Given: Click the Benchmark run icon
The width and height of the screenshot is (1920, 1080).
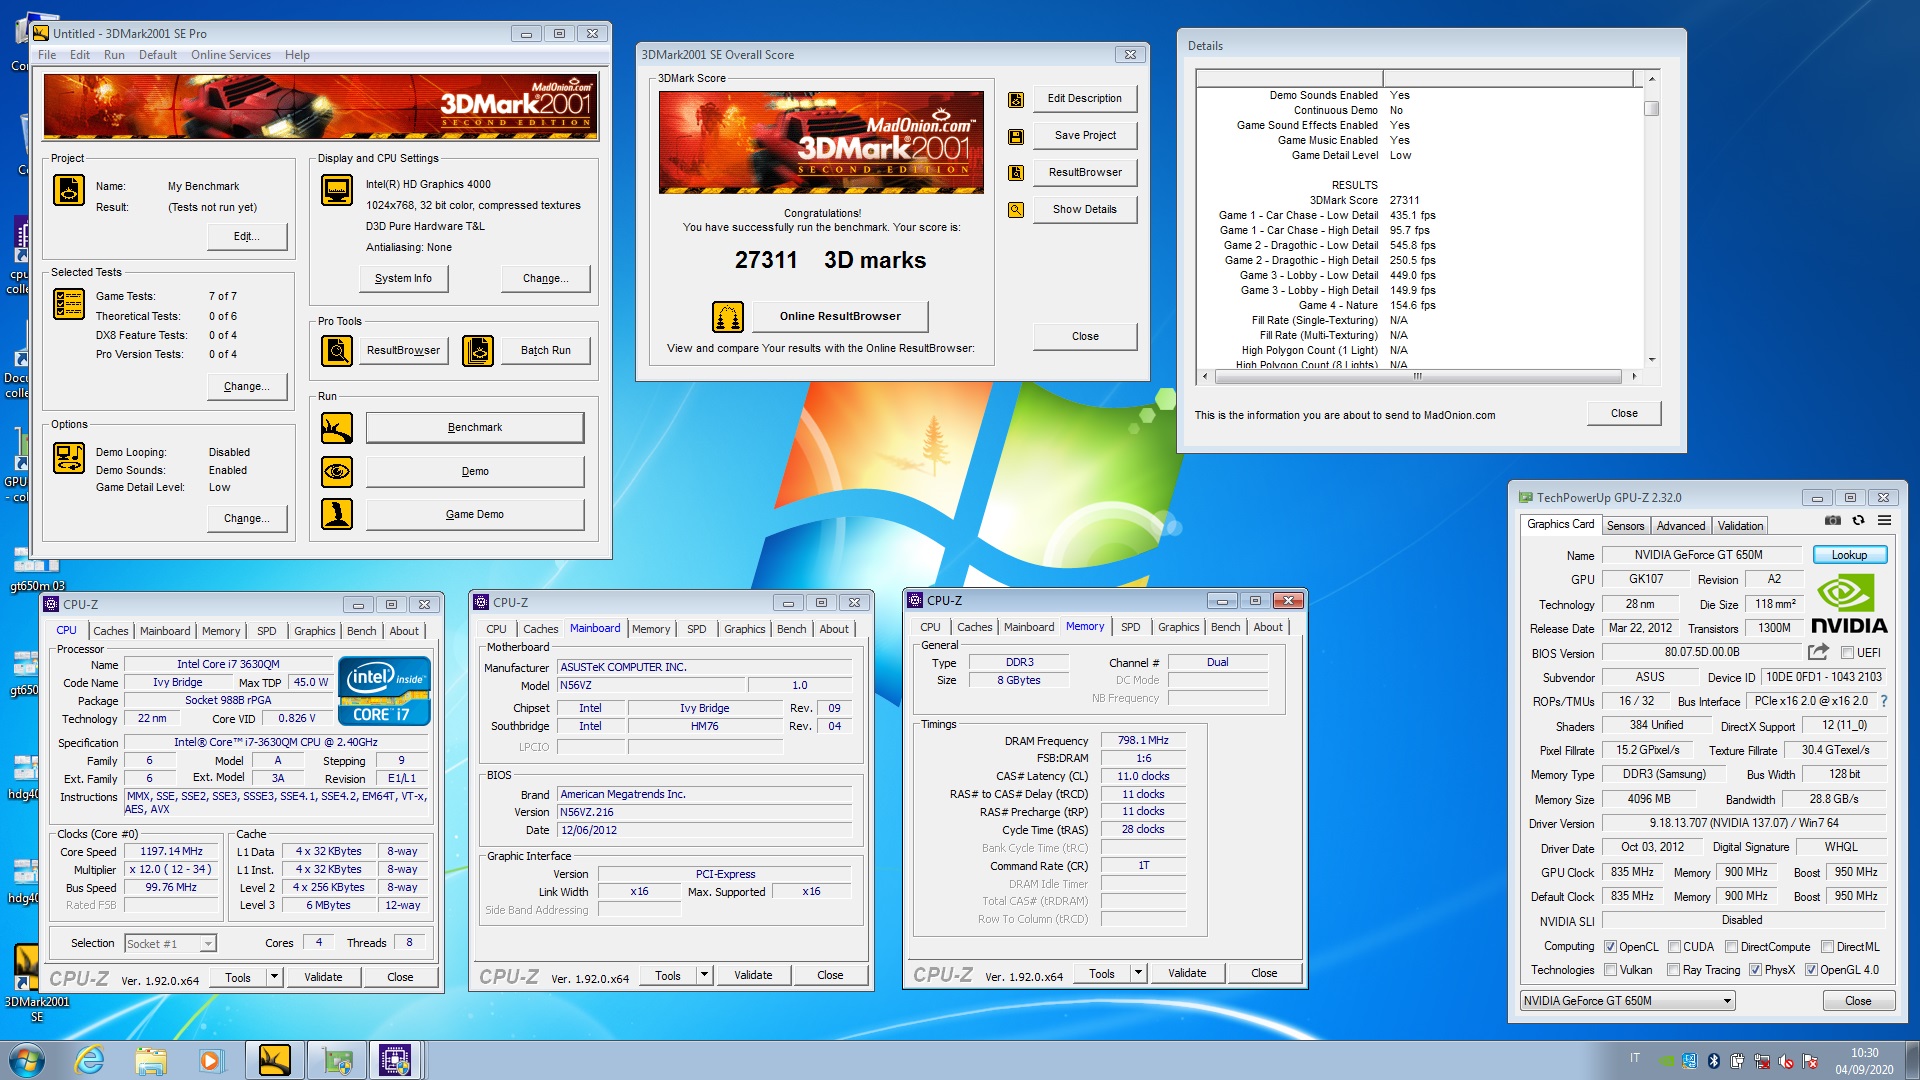Looking at the screenshot, I should click(337, 428).
